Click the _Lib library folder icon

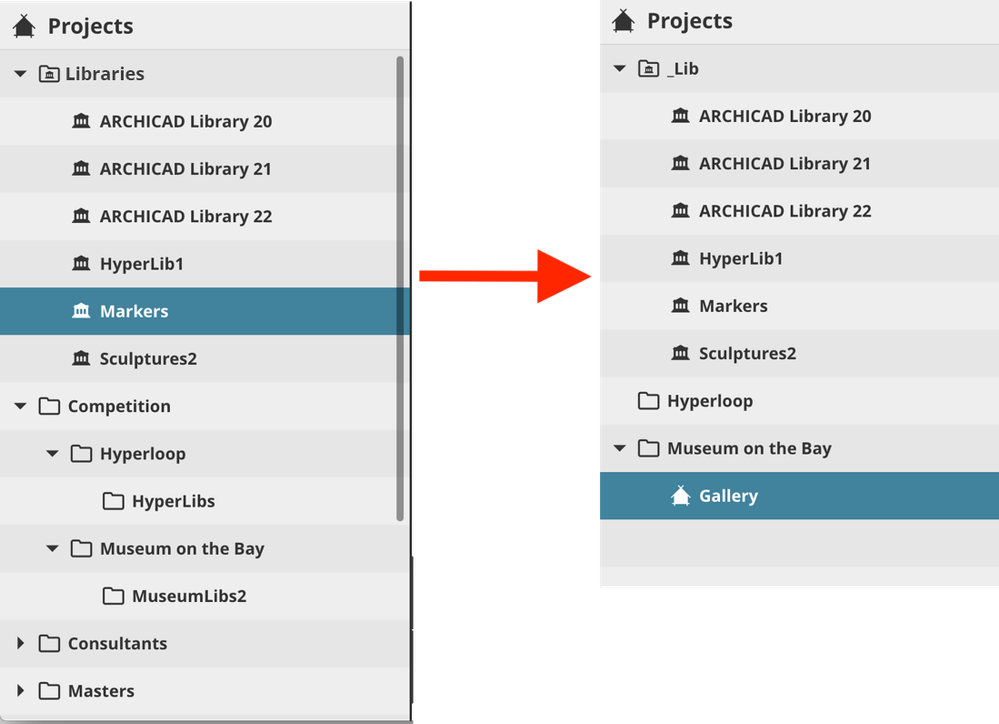pyautogui.click(x=649, y=69)
